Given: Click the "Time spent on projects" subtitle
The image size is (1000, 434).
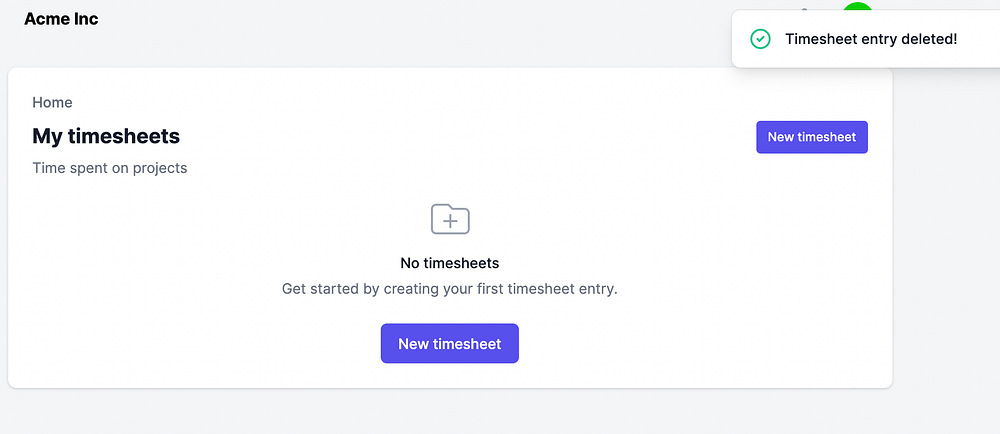Looking at the screenshot, I should (x=110, y=168).
